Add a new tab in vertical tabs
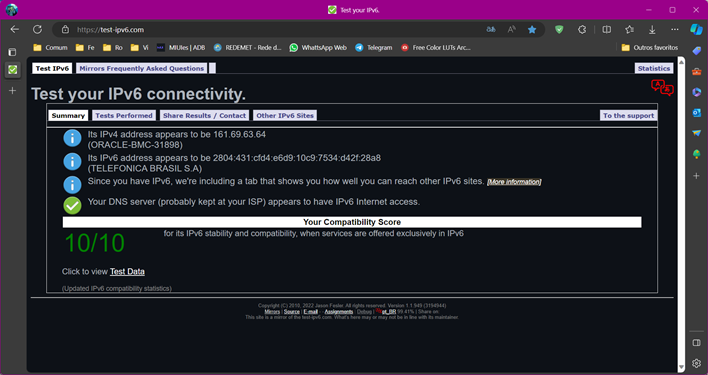Viewport: 708px width, 375px height. (x=12, y=91)
